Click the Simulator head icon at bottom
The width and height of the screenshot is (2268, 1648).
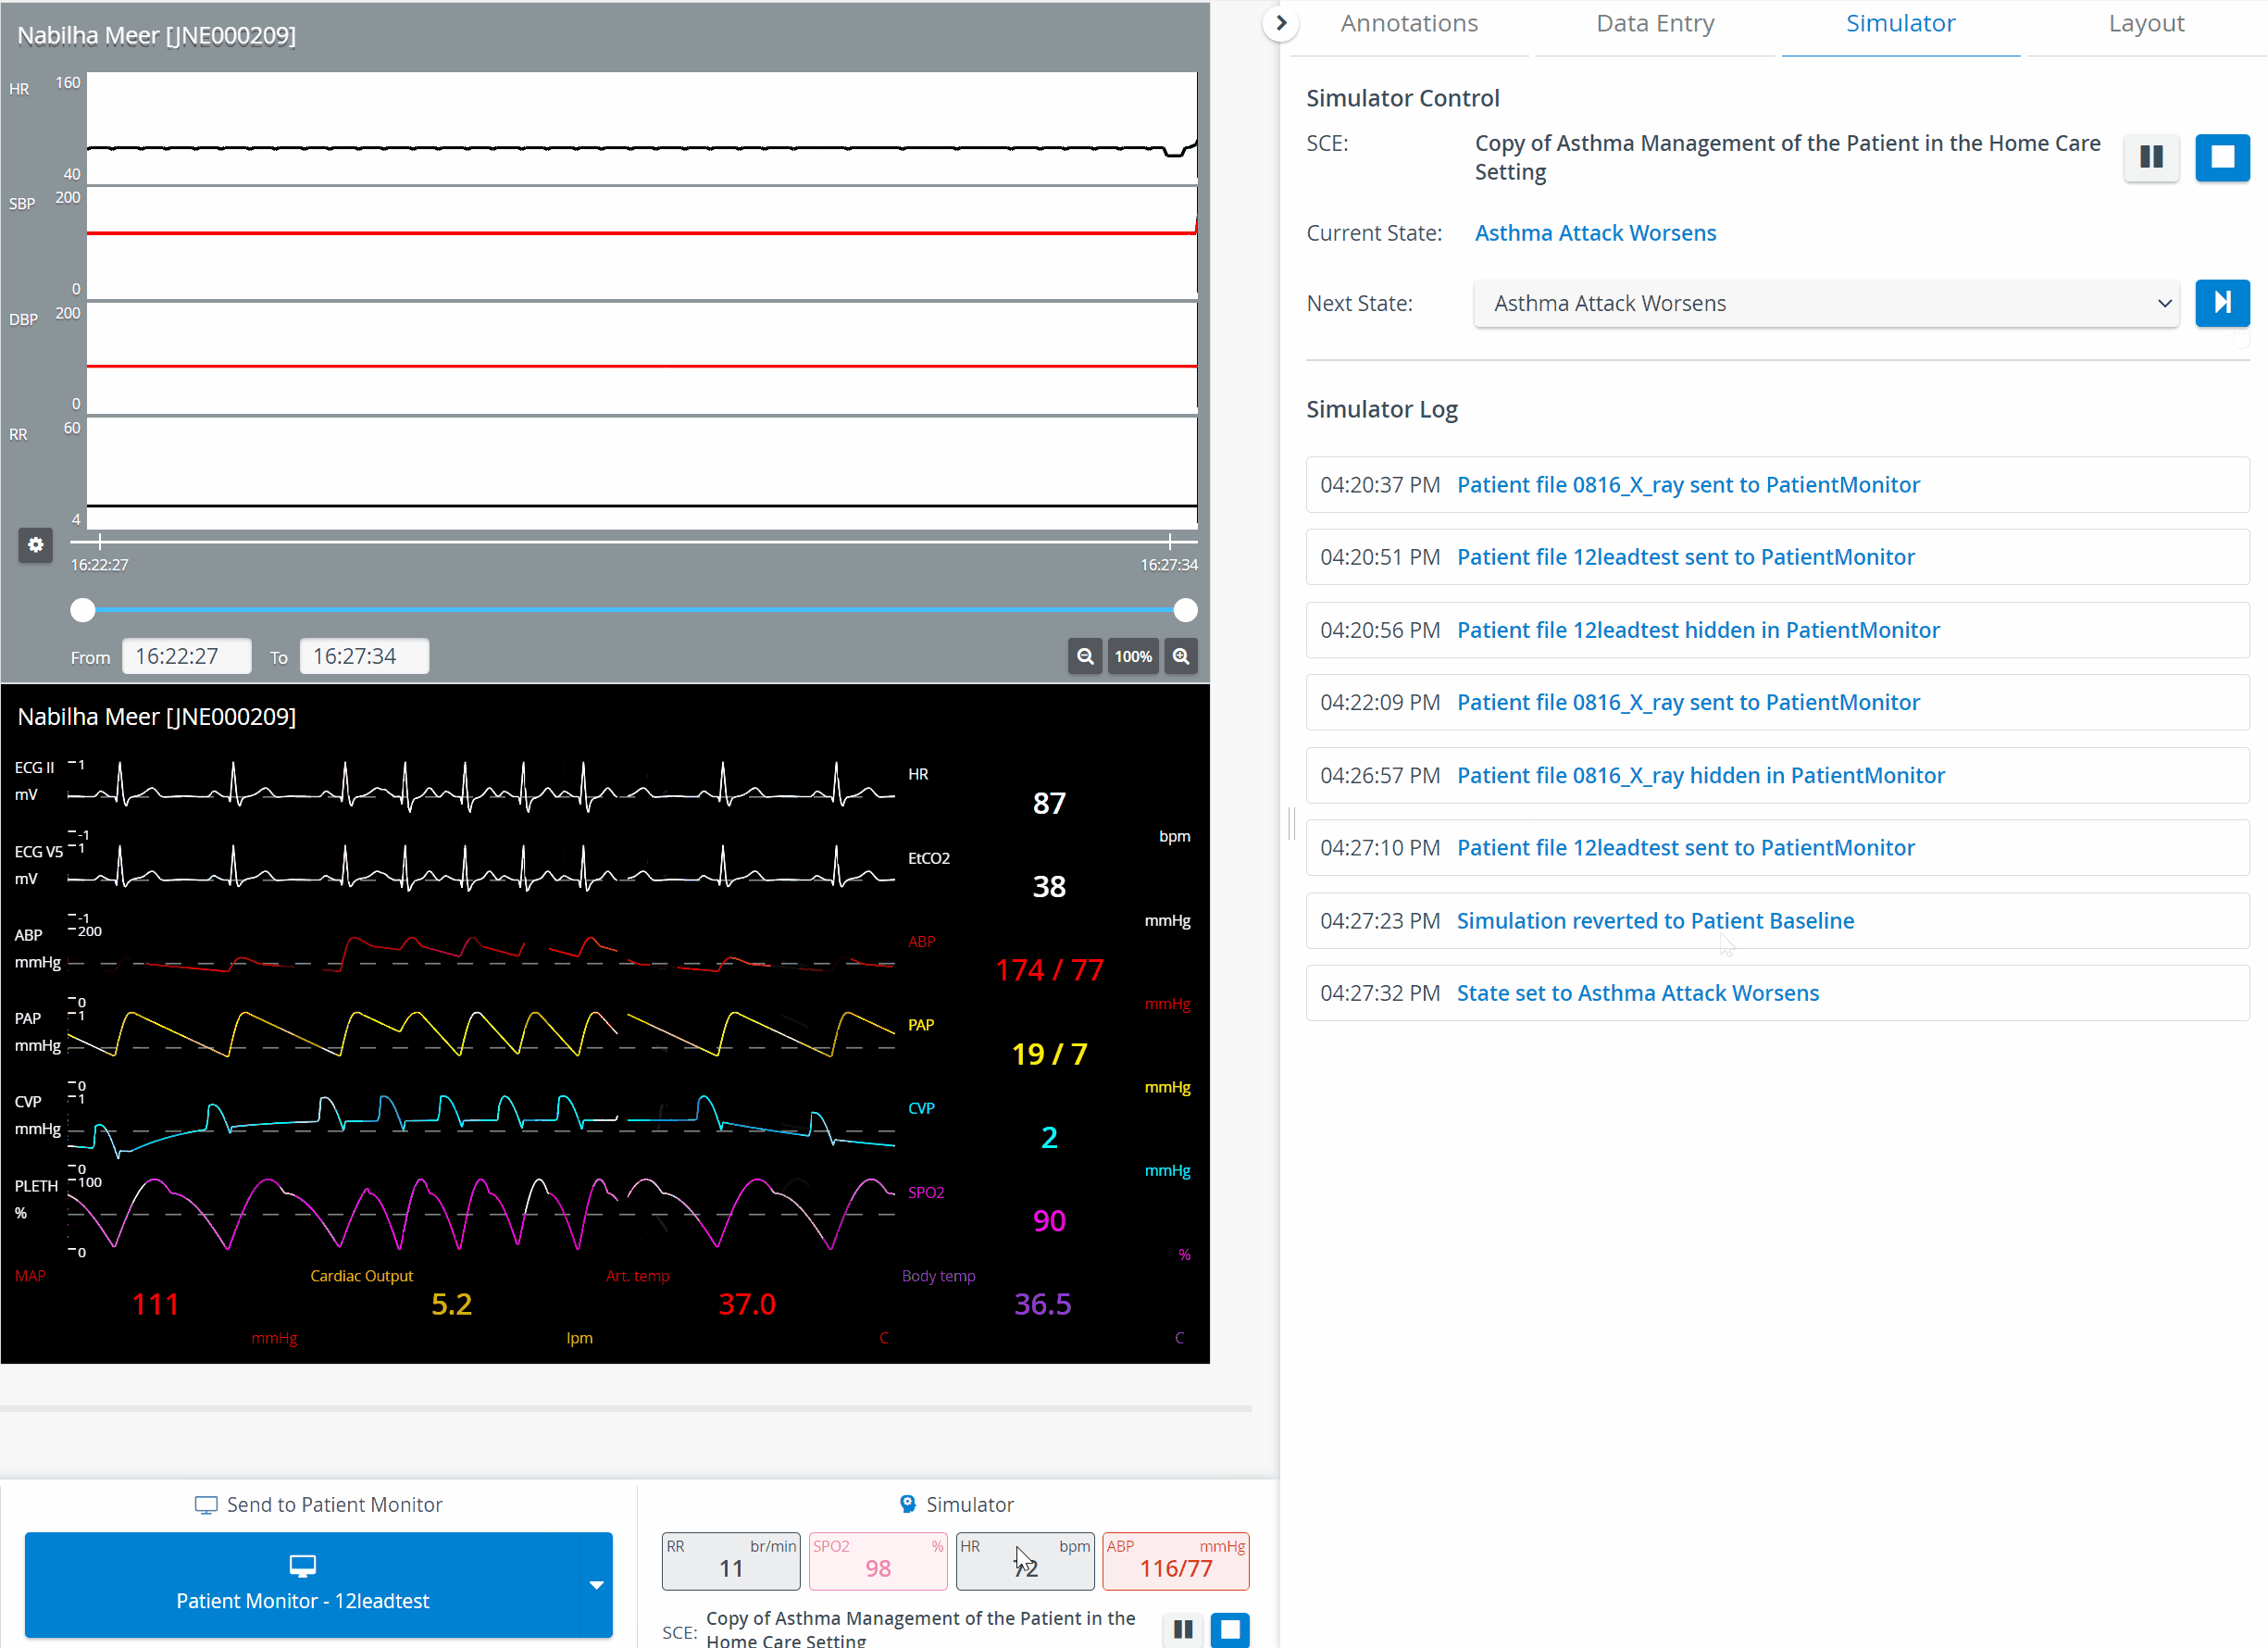(x=908, y=1504)
